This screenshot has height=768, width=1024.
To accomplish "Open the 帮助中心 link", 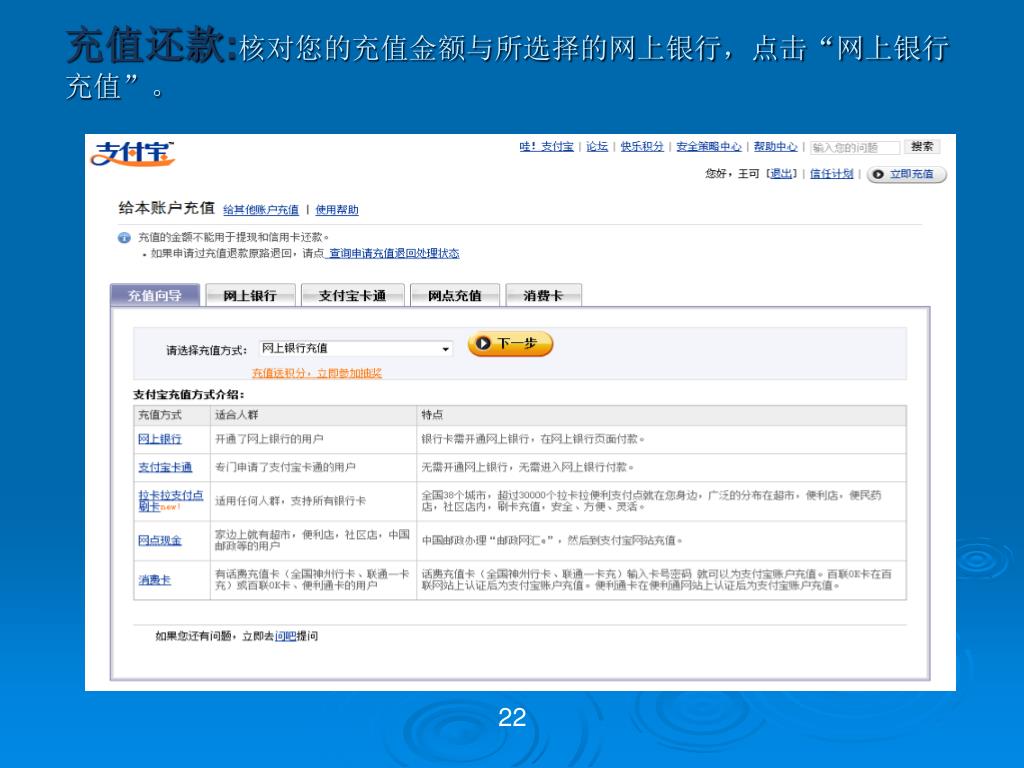I will pos(776,146).
